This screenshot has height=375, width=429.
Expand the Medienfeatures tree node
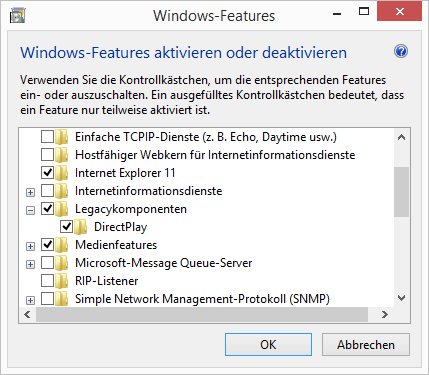coord(30,246)
